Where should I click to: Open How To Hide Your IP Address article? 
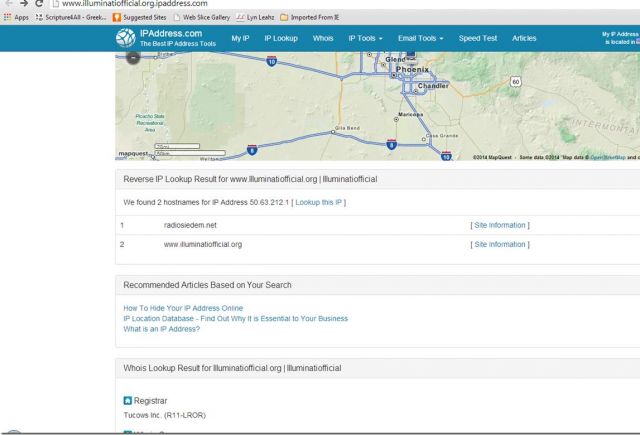pos(183,308)
